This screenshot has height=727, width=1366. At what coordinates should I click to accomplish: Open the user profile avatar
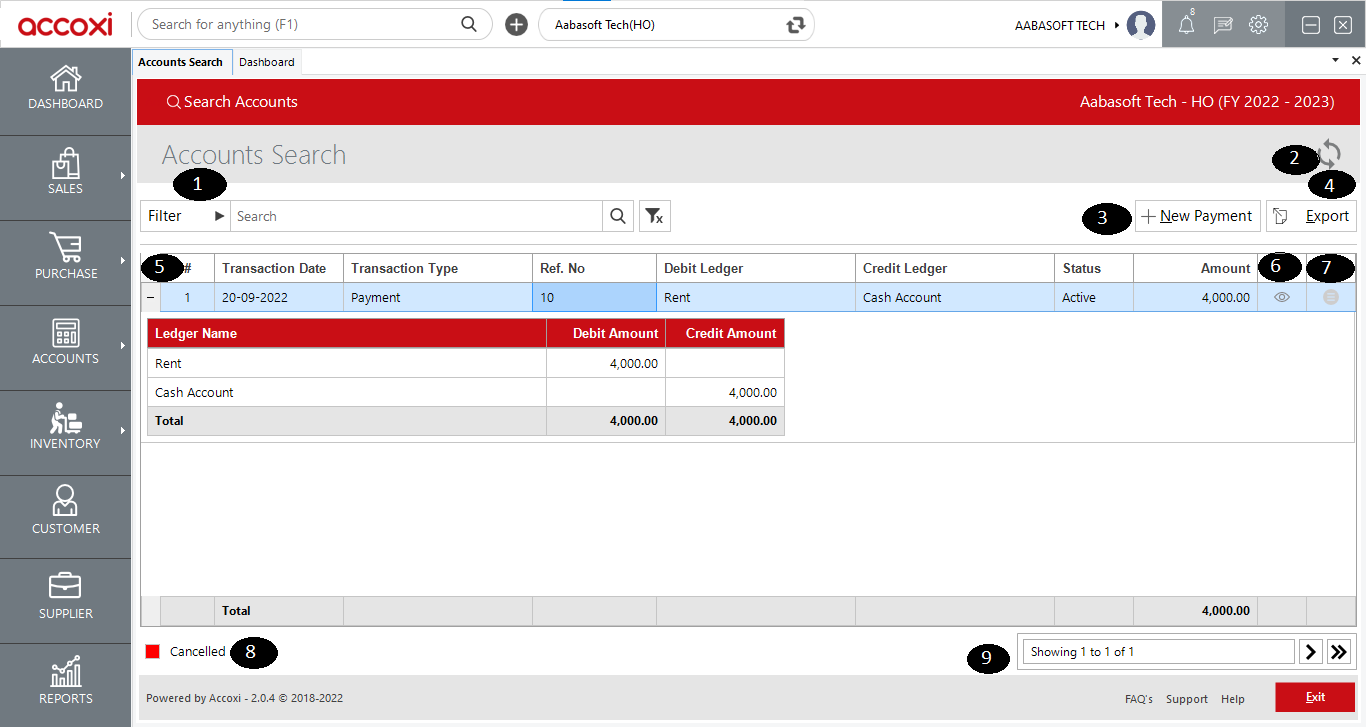coord(1141,25)
